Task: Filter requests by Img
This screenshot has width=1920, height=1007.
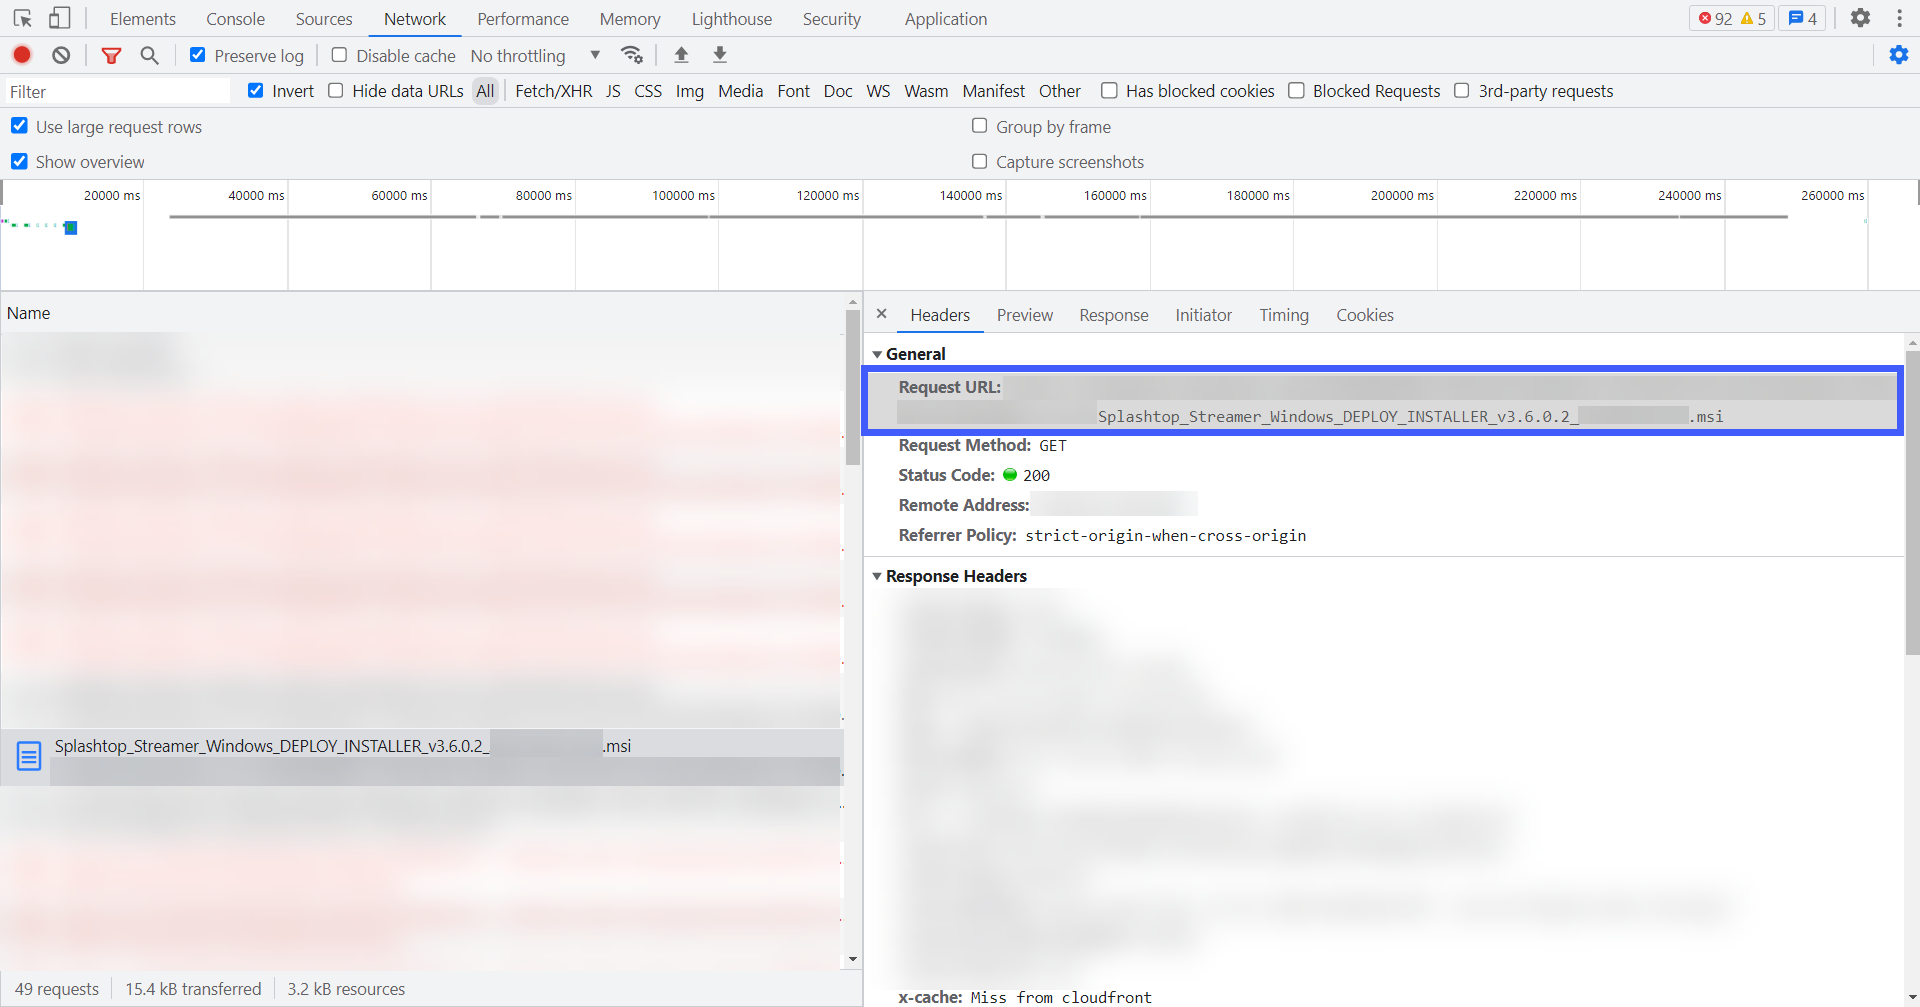Action: pos(690,90)
